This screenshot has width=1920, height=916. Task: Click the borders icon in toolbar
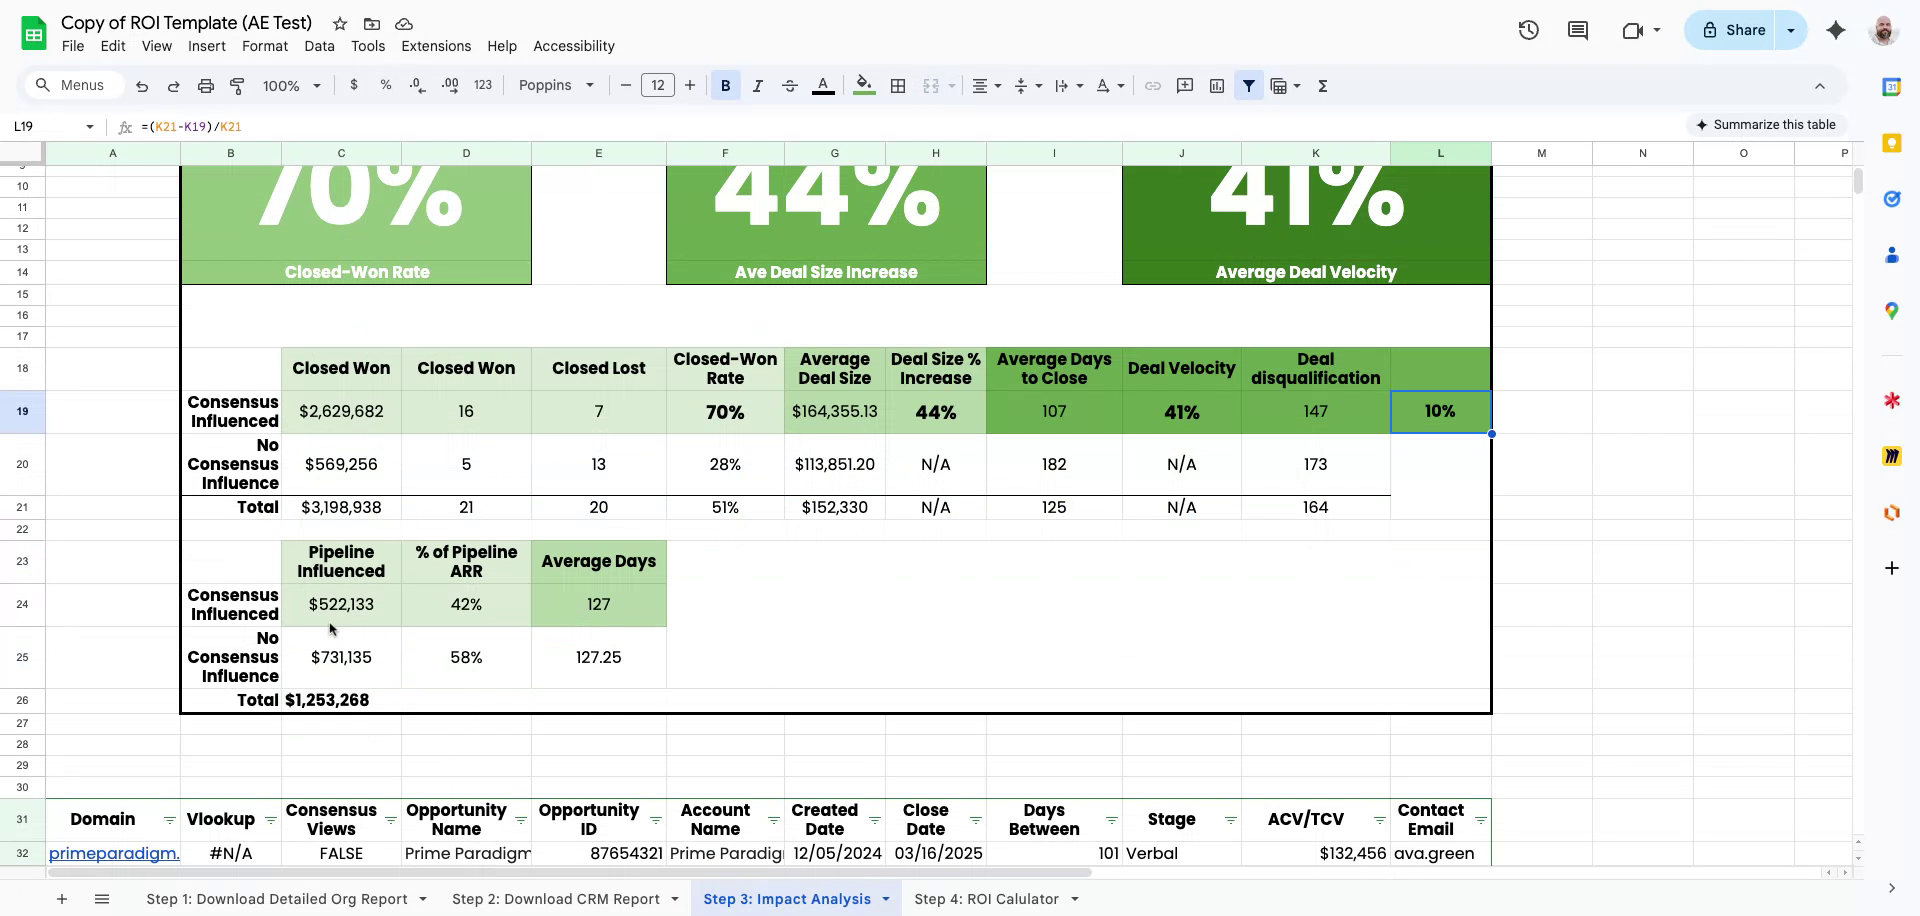[x=898, y=86]
